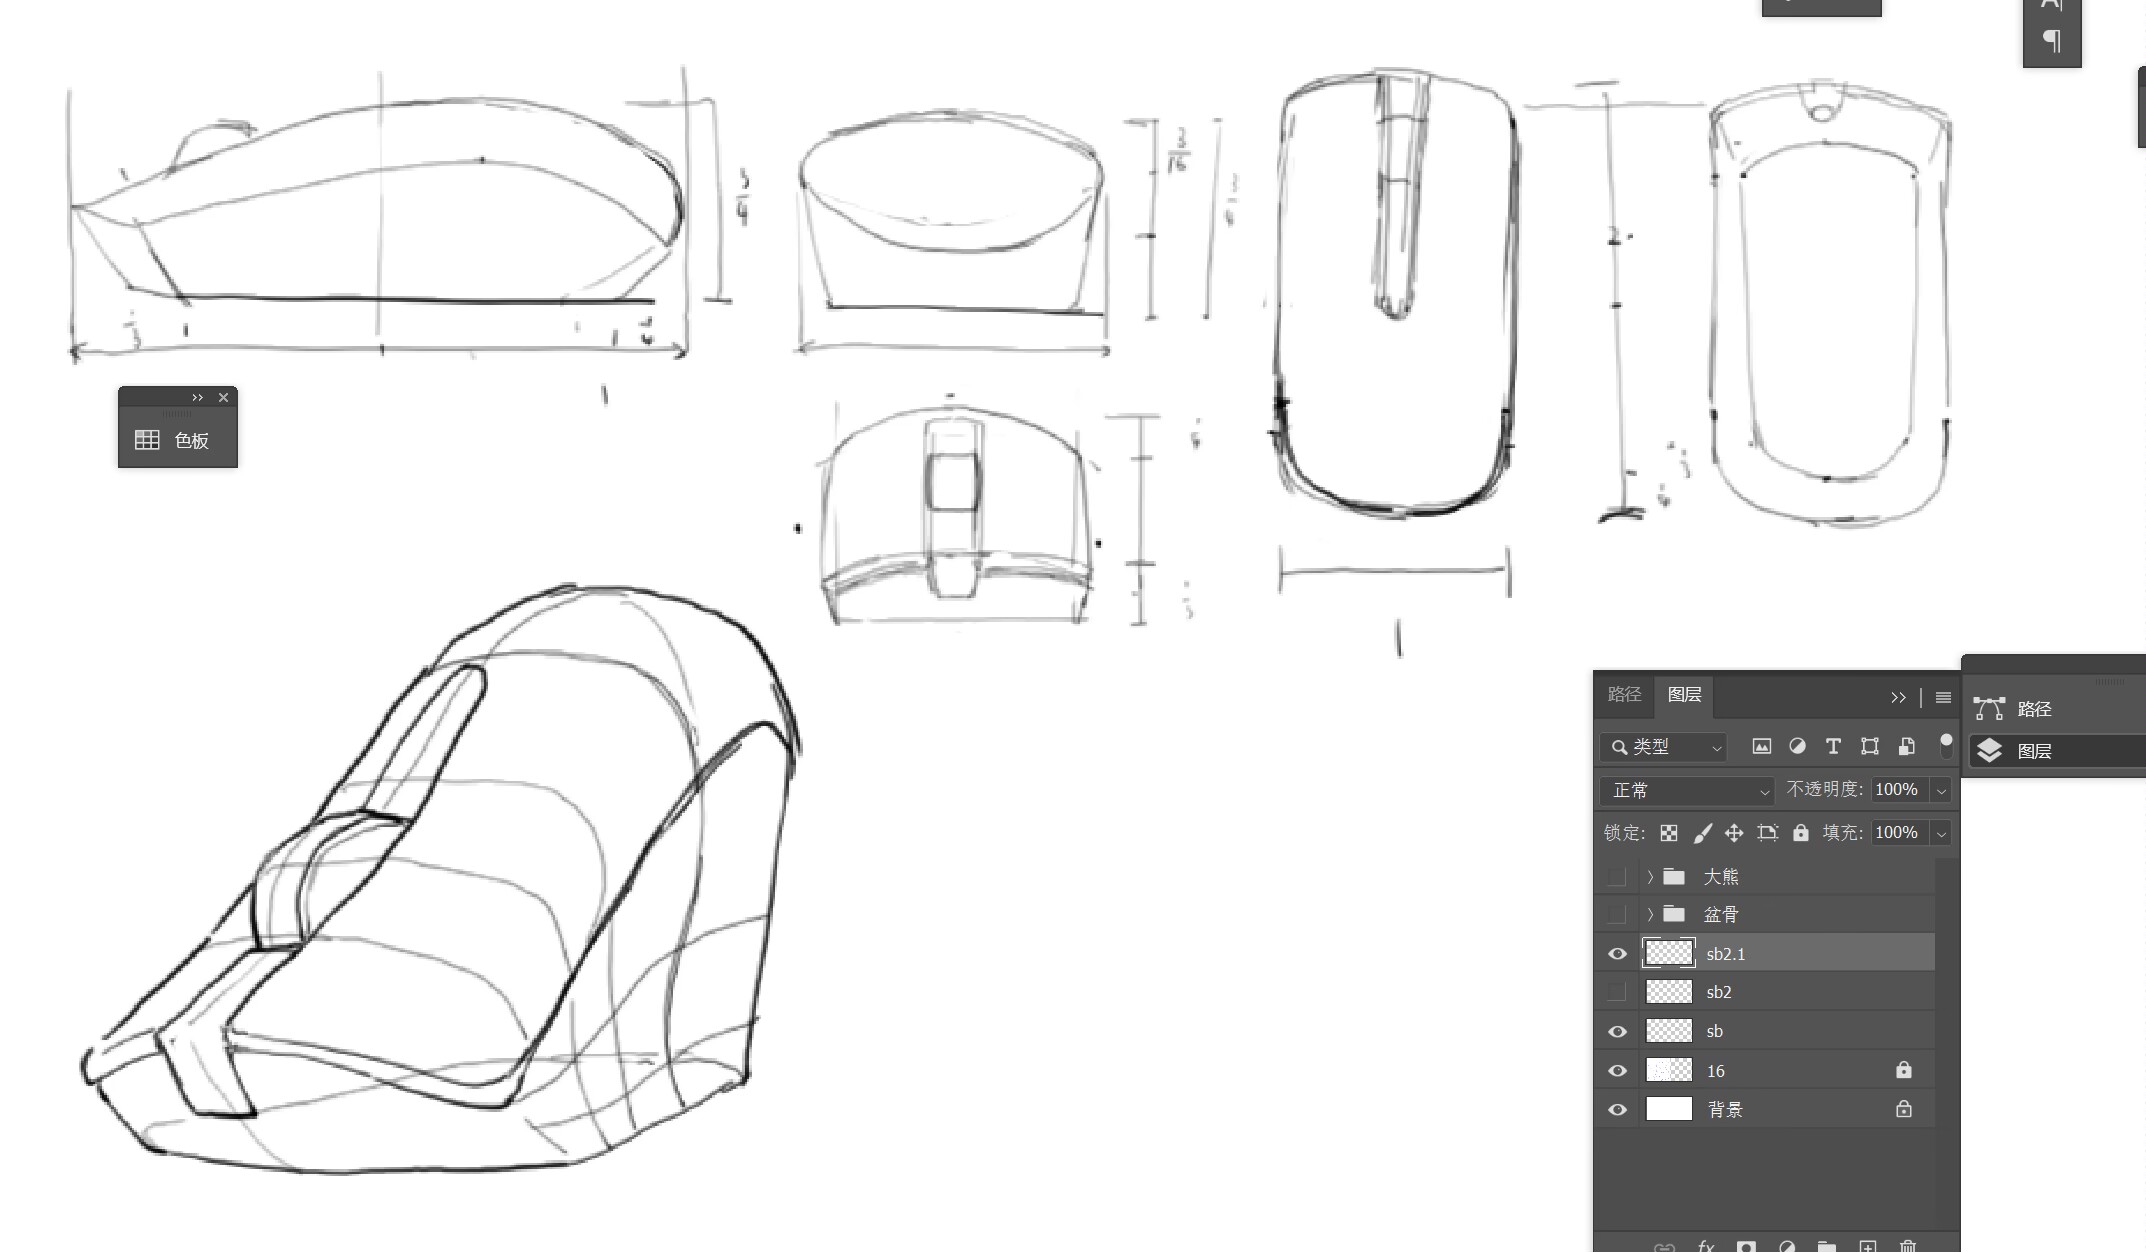Image resolution: width=2146 pixels, height=1252 pixels.
Task: Toggle the layer filtering on/off switch
Action: click(1946, 745)
